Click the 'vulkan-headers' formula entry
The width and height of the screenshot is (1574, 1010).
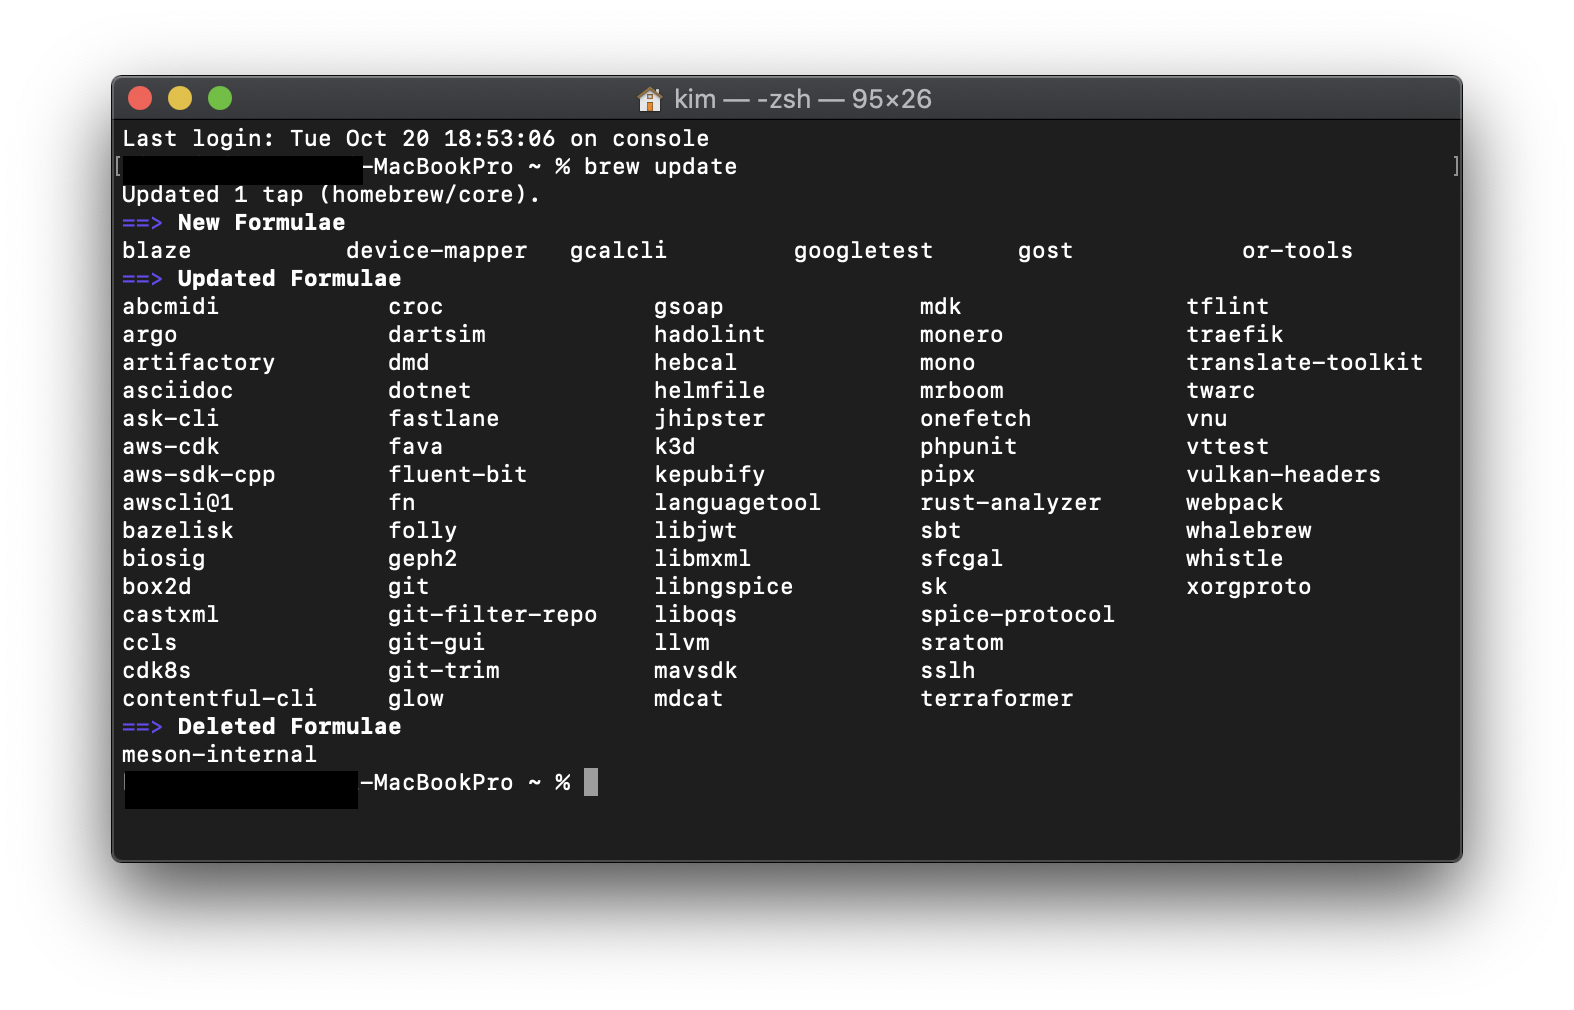pyautogui.click(x=1283, y=475)
